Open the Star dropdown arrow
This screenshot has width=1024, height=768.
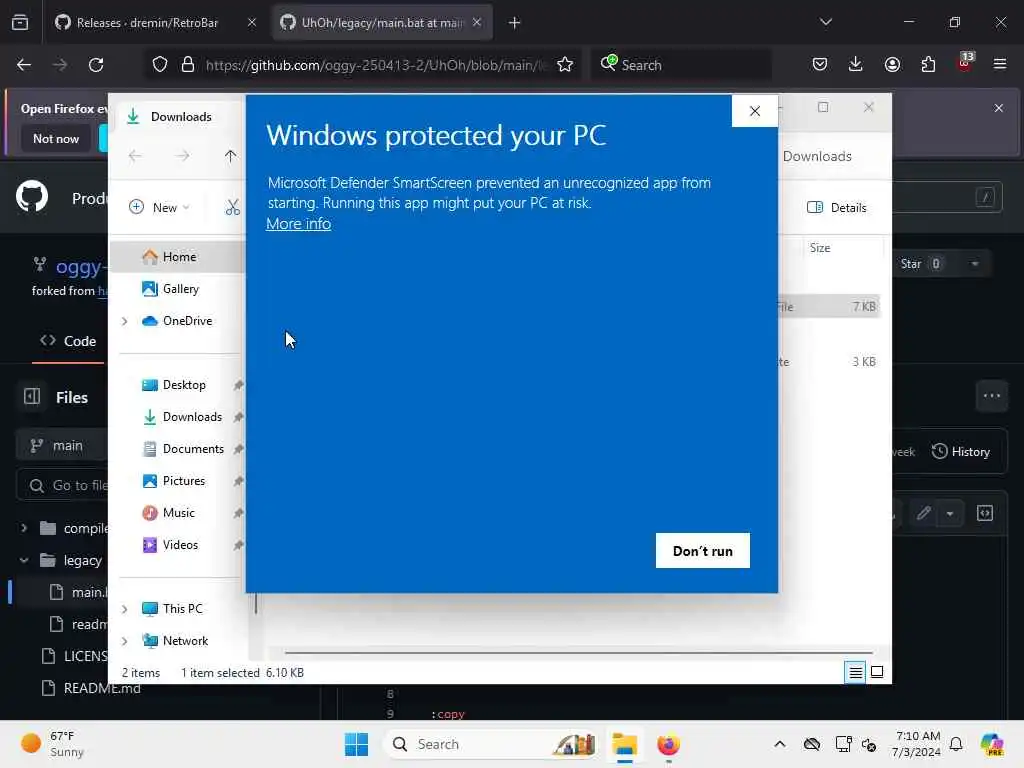point(974,264)
